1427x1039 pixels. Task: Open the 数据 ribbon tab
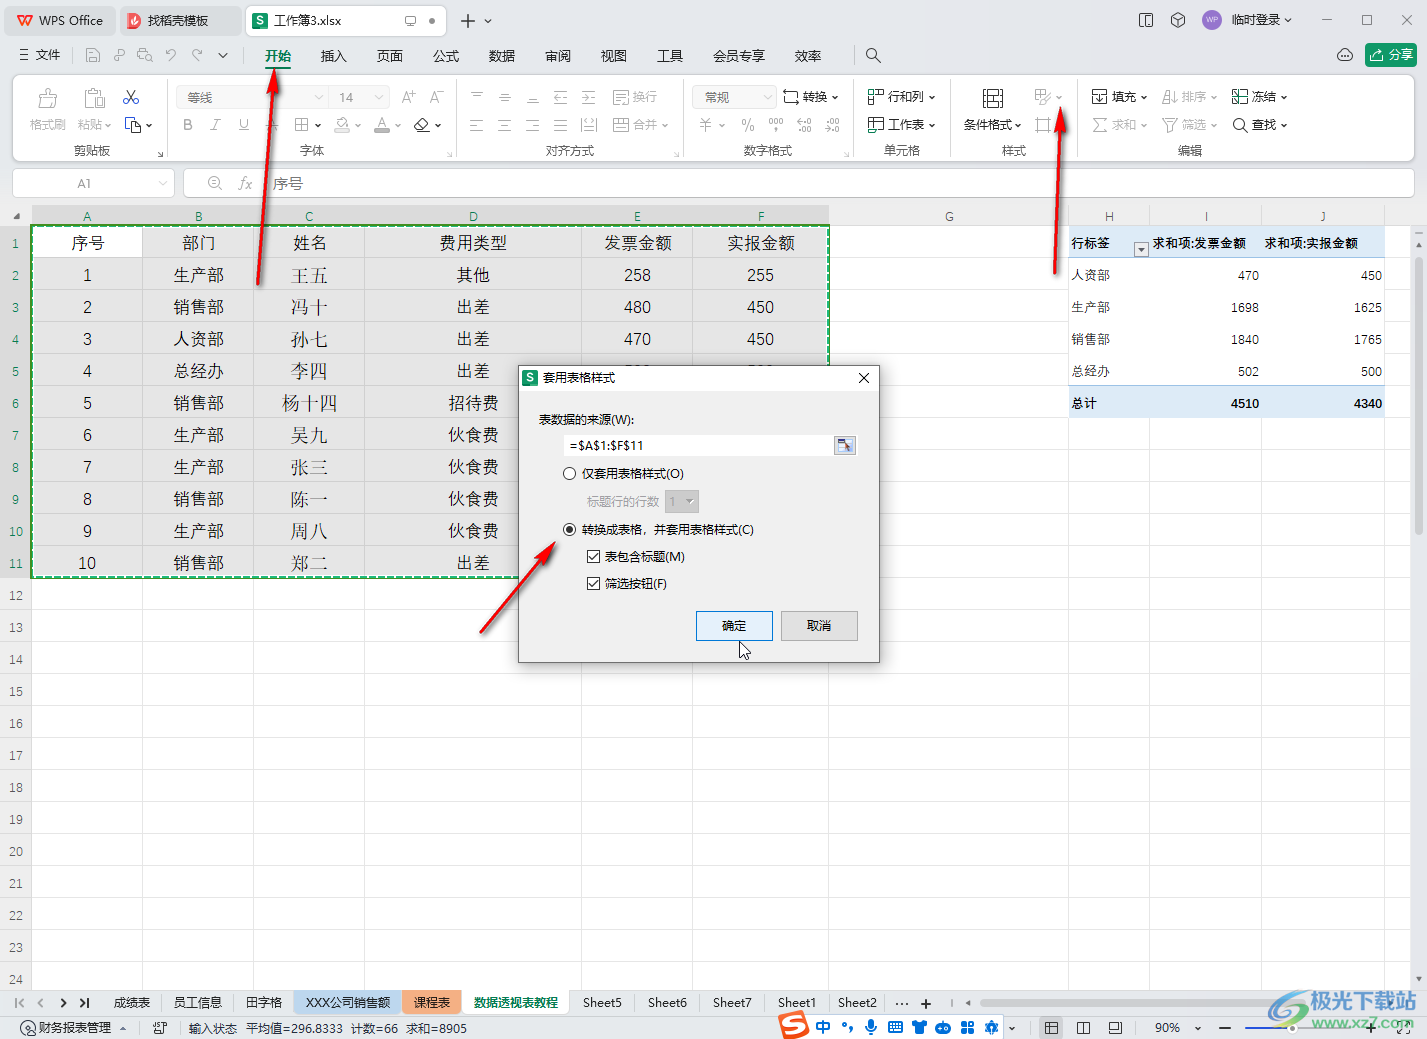pos(502,56)
